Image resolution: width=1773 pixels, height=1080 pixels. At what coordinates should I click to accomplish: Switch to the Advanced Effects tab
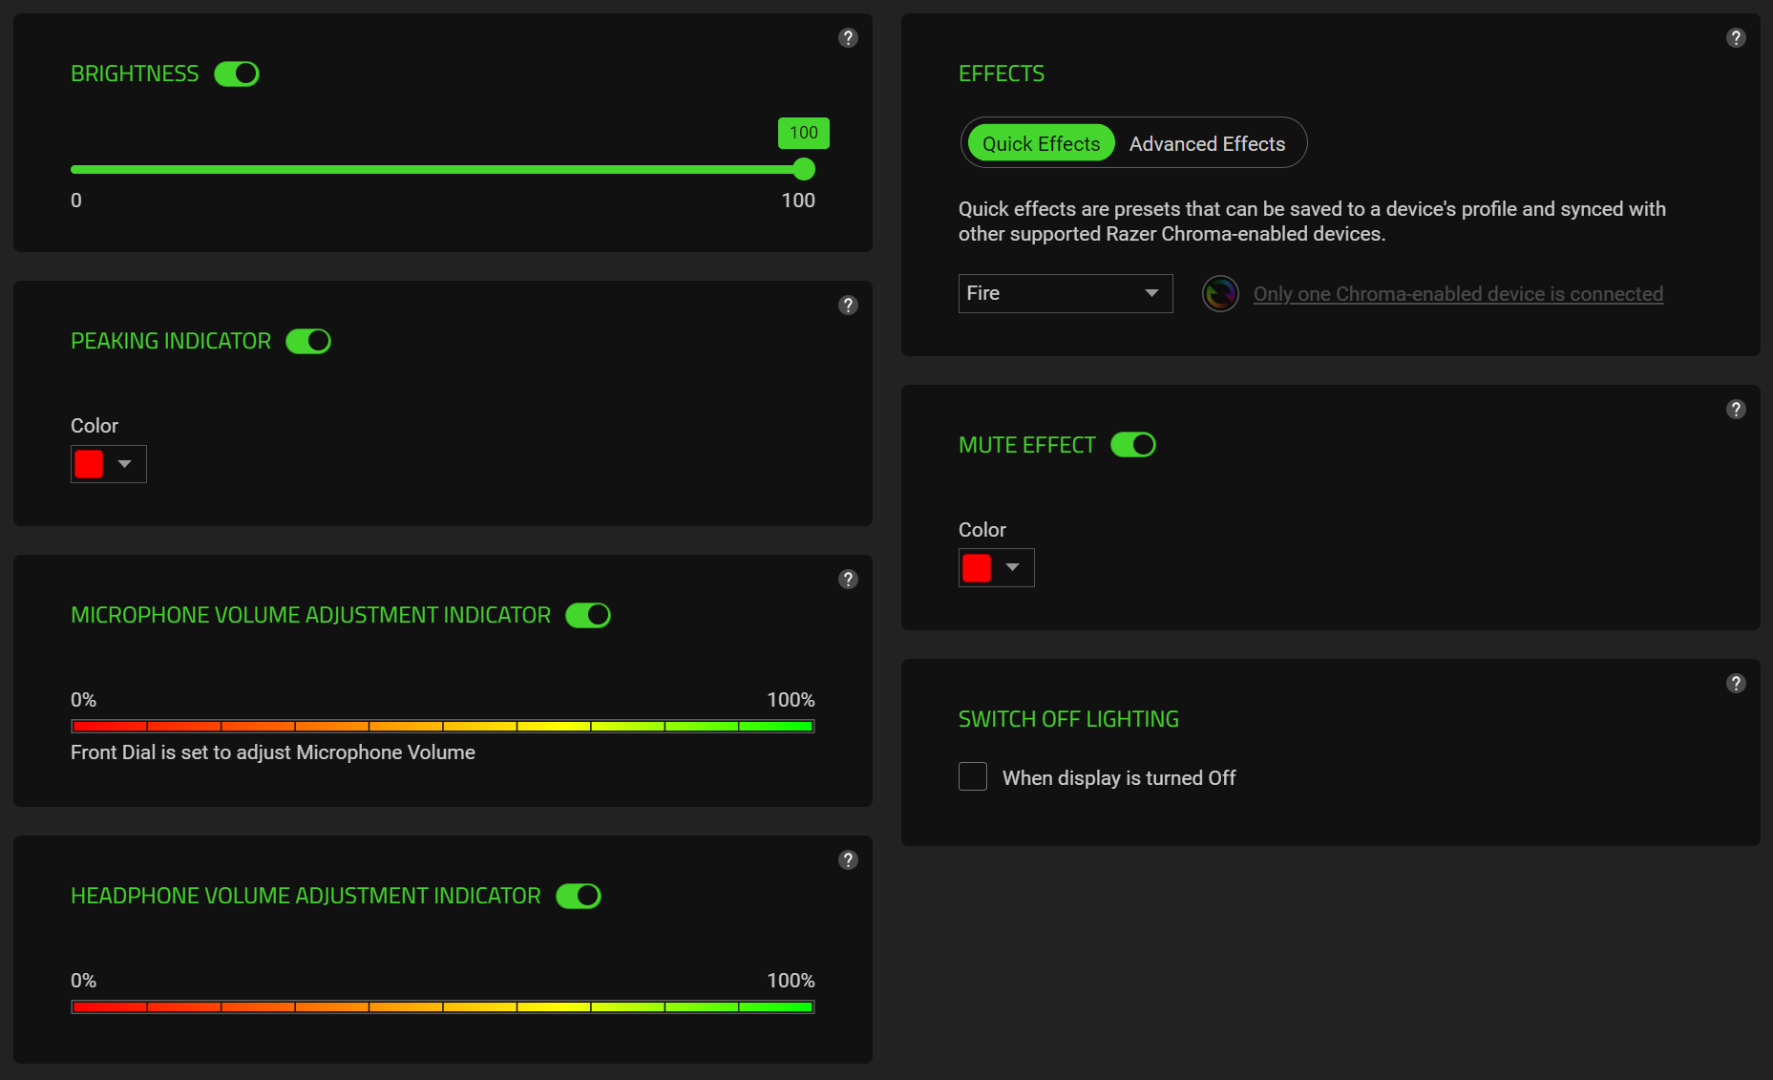[x=1207, y=144]
